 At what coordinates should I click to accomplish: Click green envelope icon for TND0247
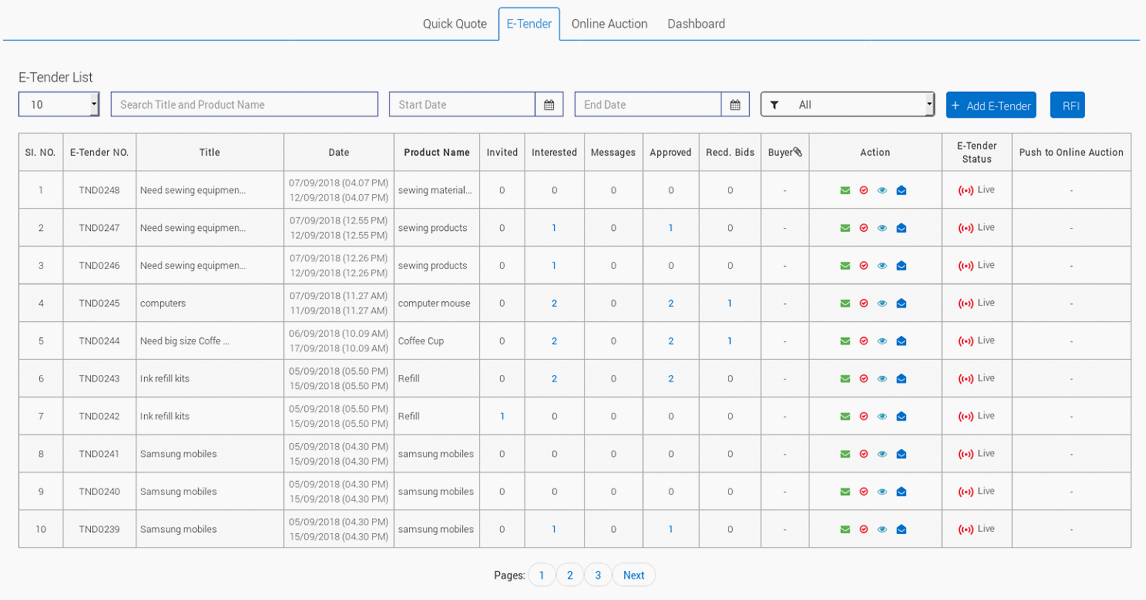click(845, 228)
